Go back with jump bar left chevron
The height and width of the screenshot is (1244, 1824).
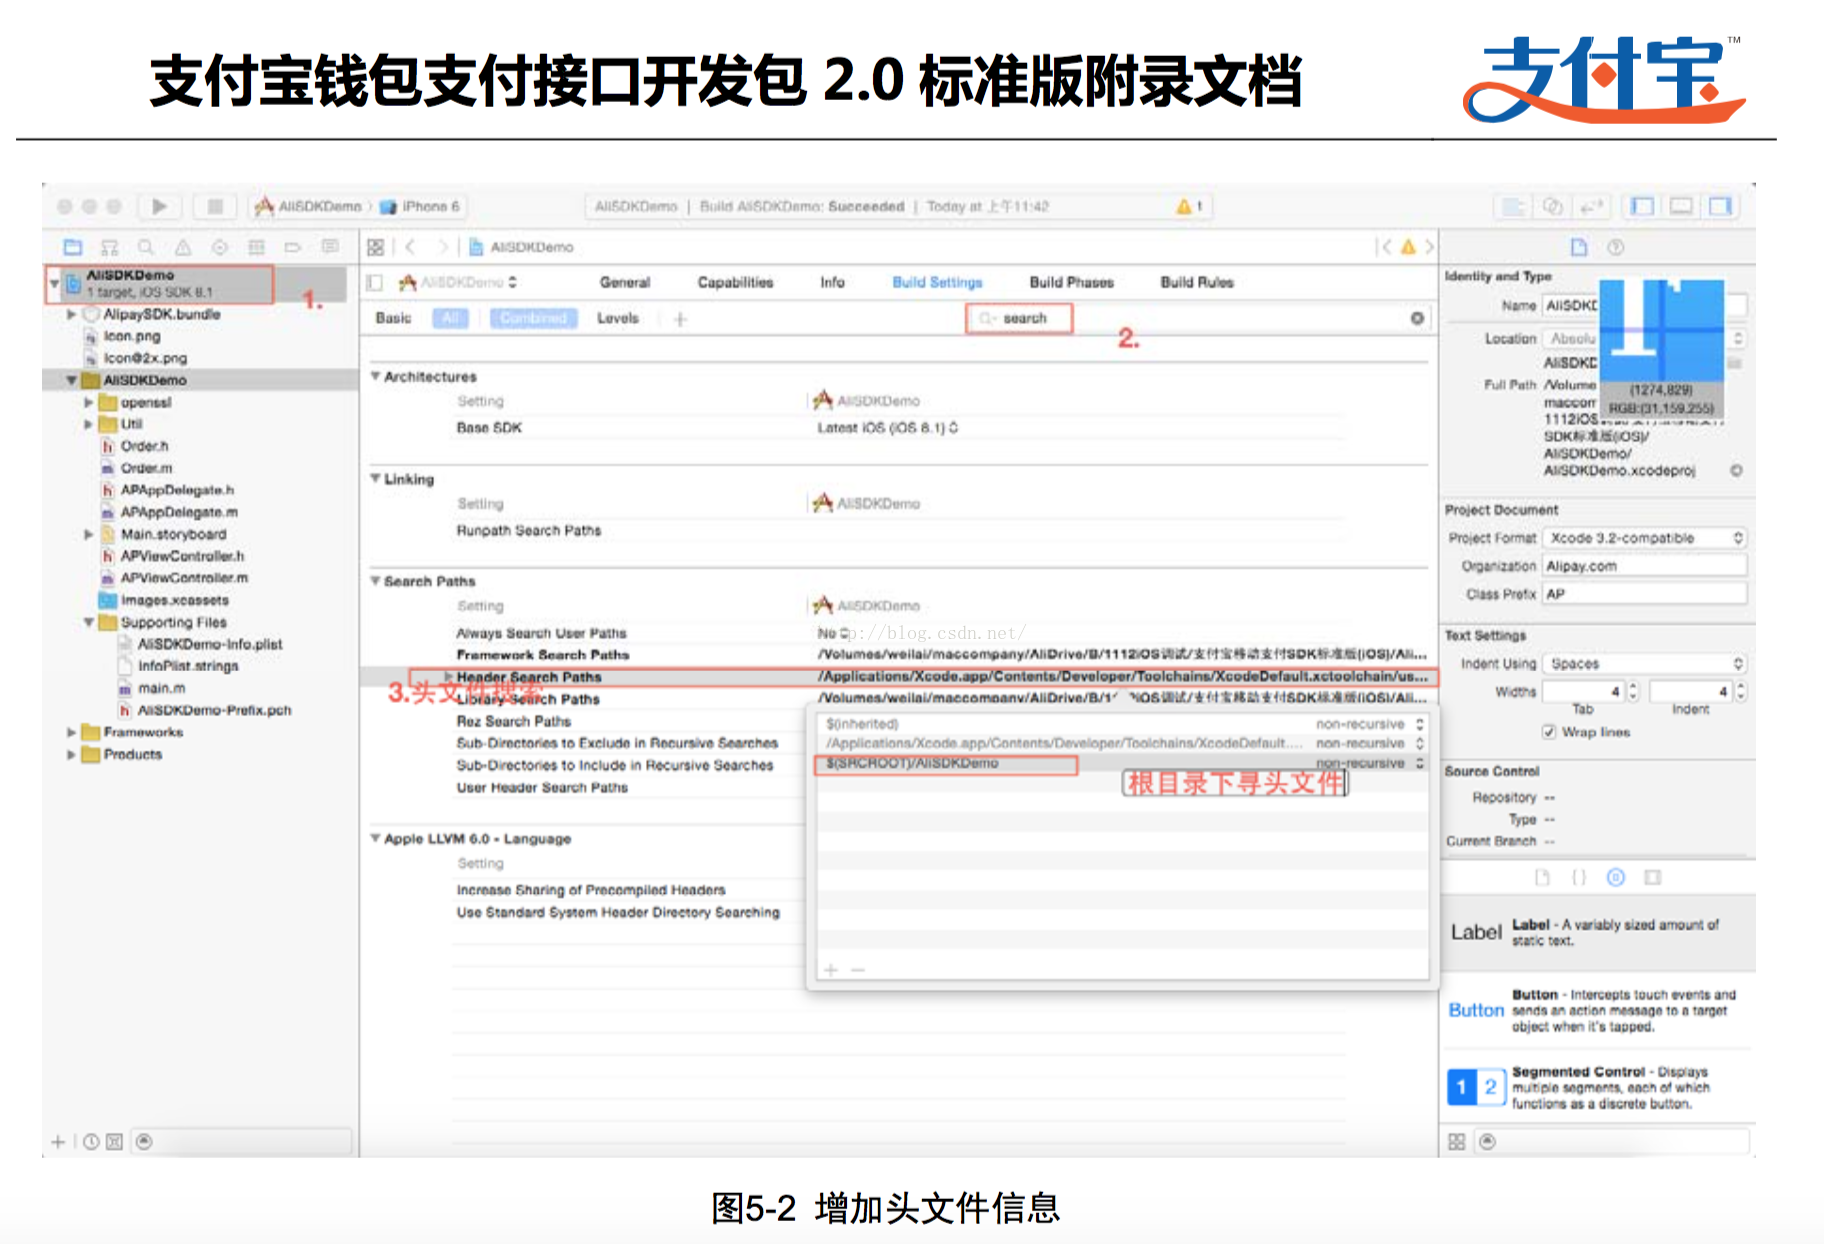[410, 247]
